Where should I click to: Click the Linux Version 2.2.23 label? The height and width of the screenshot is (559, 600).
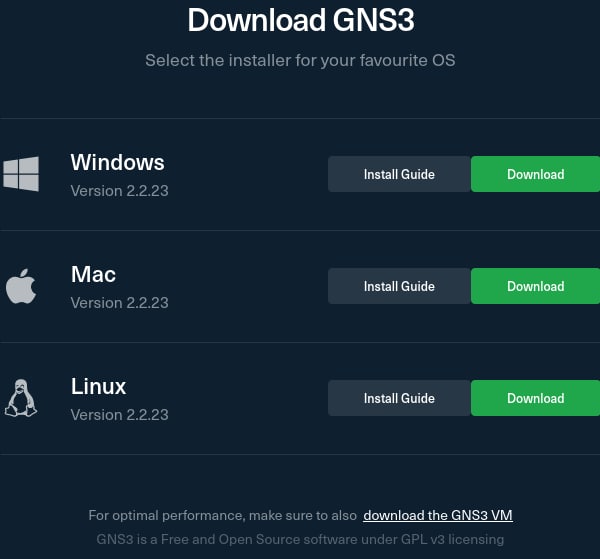[x=119, y=415]
